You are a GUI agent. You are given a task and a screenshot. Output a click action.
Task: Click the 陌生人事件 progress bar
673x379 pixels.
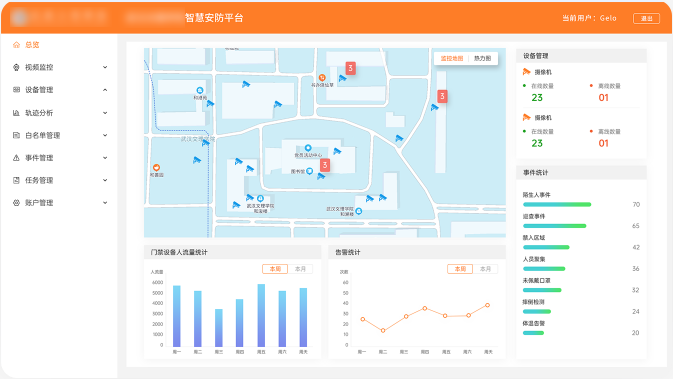pos(557,204)
